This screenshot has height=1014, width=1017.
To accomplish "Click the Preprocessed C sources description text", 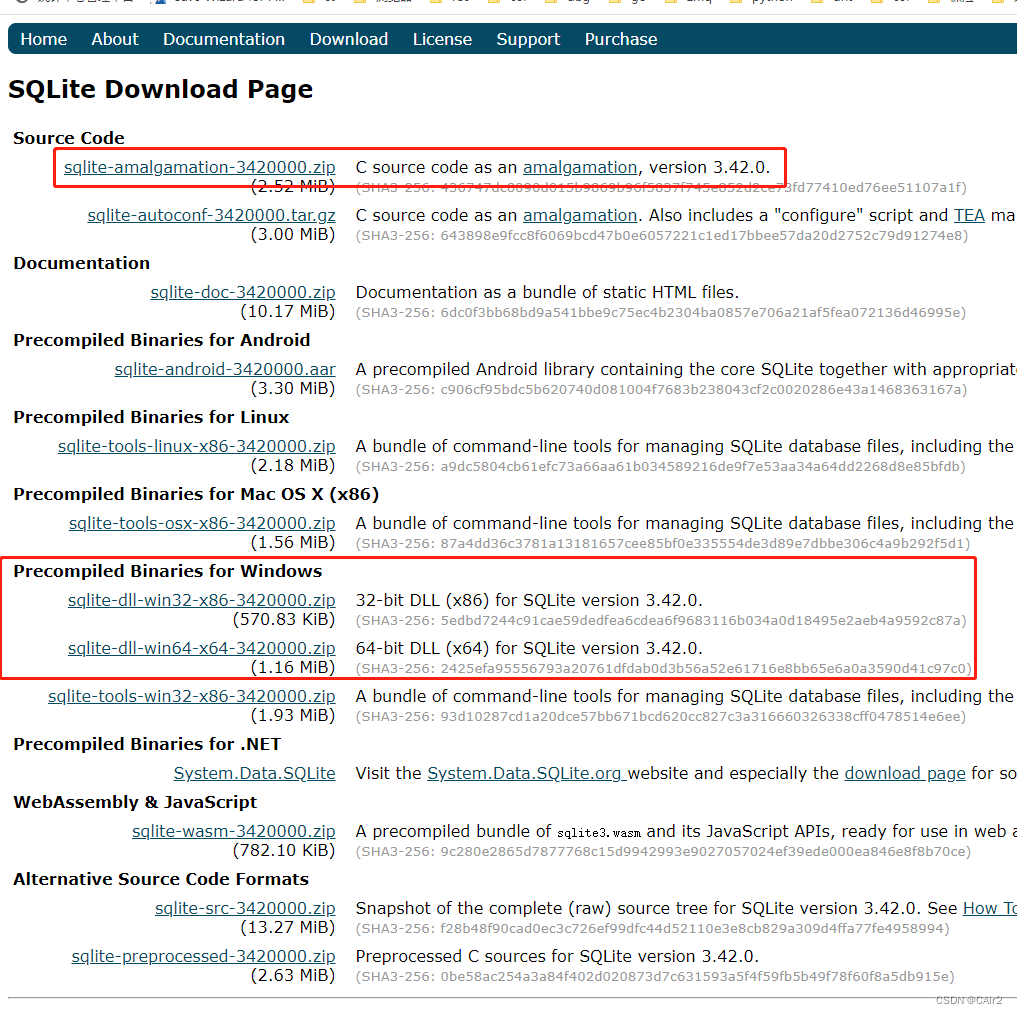I will click(557, 956).
